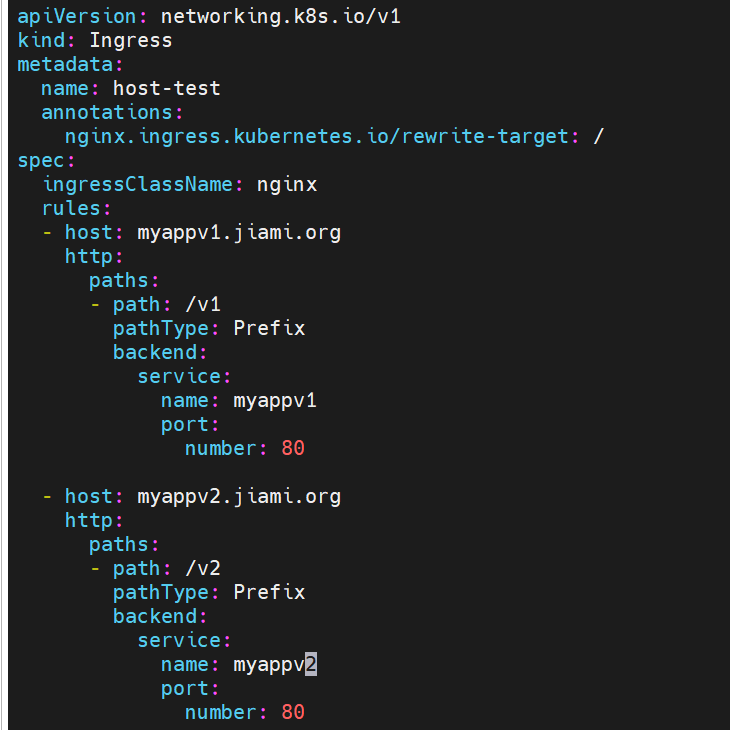Click the rewrite-target annotation key
This screenshot has width=730, height=730.
pos(316,137)
